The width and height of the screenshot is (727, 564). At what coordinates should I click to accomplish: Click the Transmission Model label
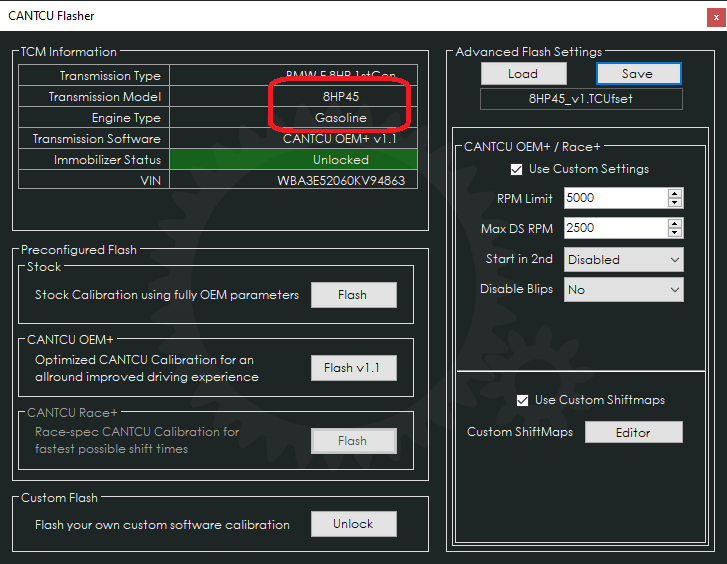[x=105, y=96]
